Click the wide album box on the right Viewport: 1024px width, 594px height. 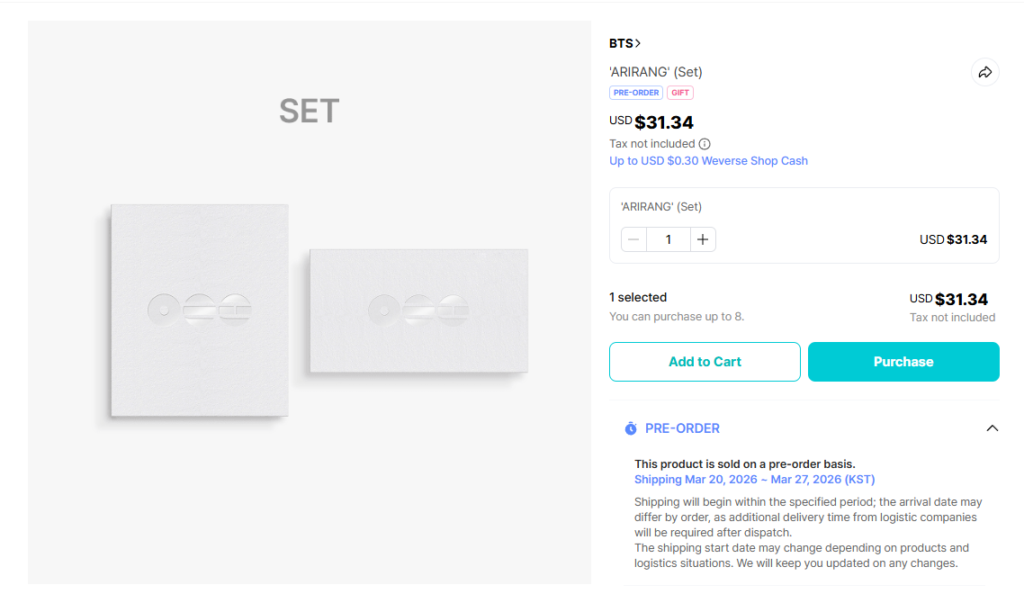pos(419,310)
